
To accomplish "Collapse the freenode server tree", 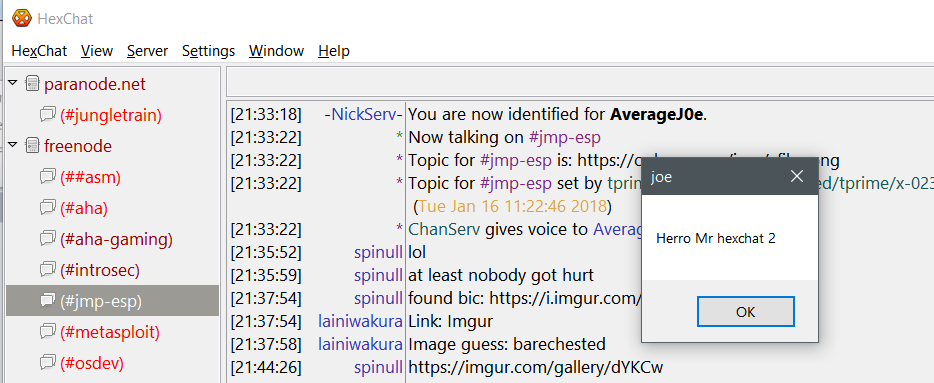I will click(13, 144).
